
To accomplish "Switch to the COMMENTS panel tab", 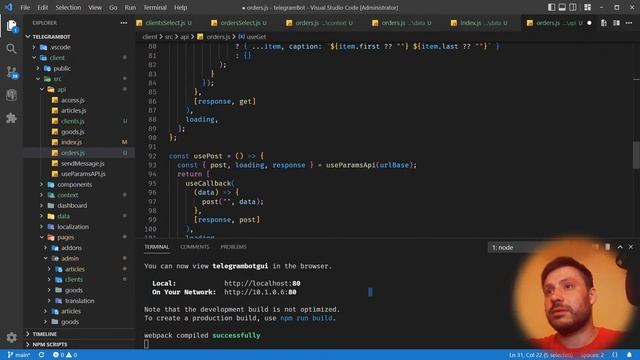I will coord(195,247).
